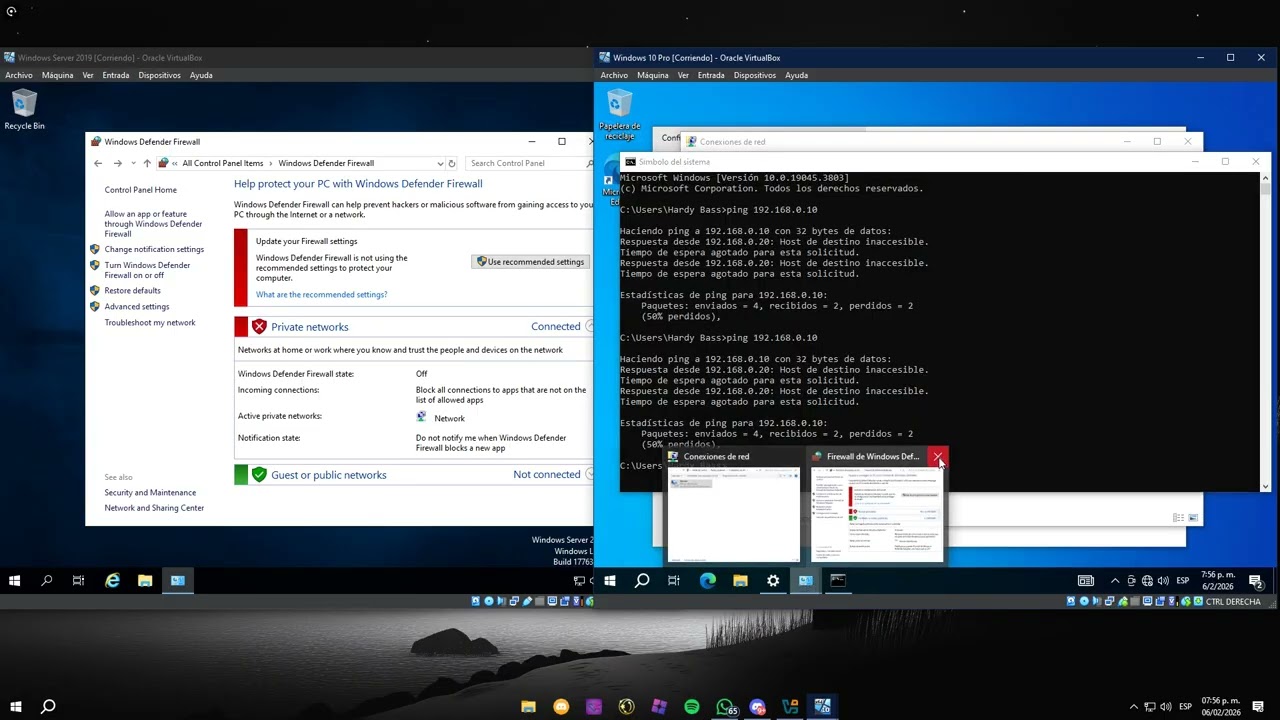Launch Microsoft Edge from Windows 10 VM taskbar
The image size is (1280, 720).
[x=708, y=580]
